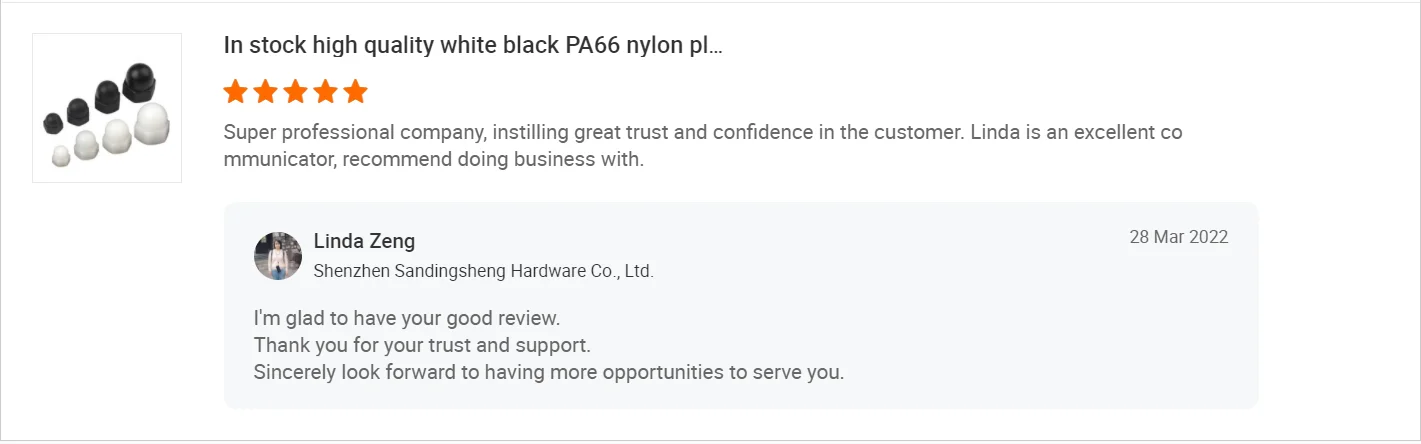The width and height of the screenshot is (1421, 444).
Task: Click the 28 Mar 2022 reply date
Action: click(1178, 237)
